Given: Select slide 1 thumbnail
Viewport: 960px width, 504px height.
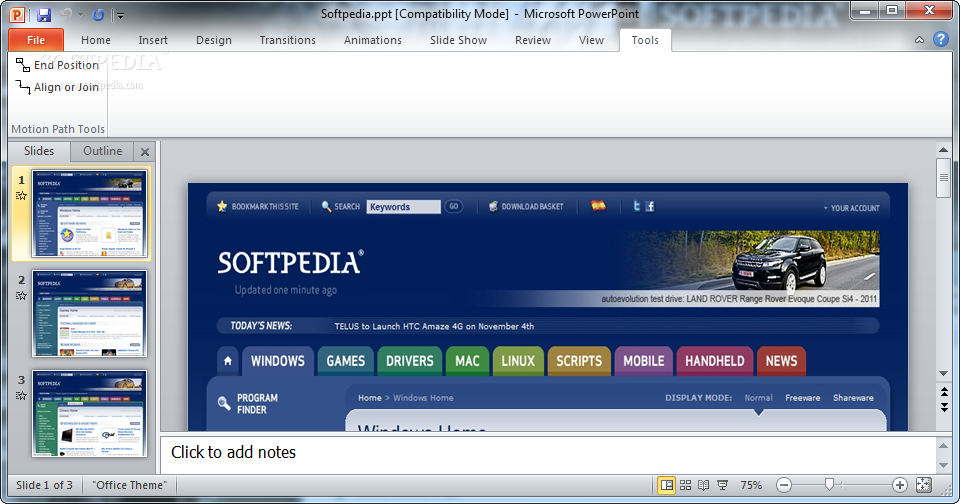Looking at the screenshot, I should tap(89, 213).
